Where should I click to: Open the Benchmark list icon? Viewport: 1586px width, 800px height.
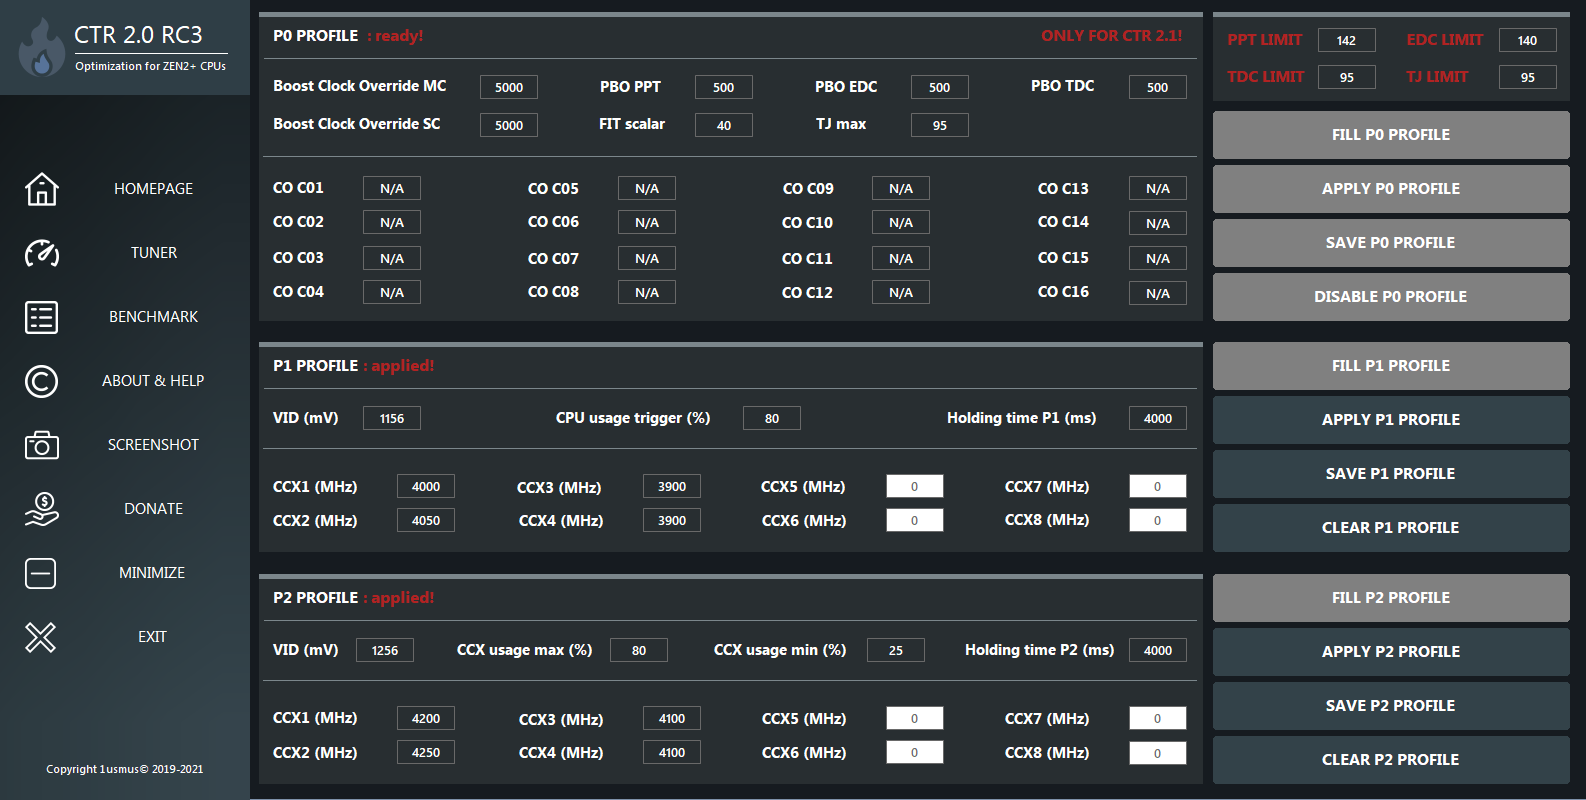point(41,317)
